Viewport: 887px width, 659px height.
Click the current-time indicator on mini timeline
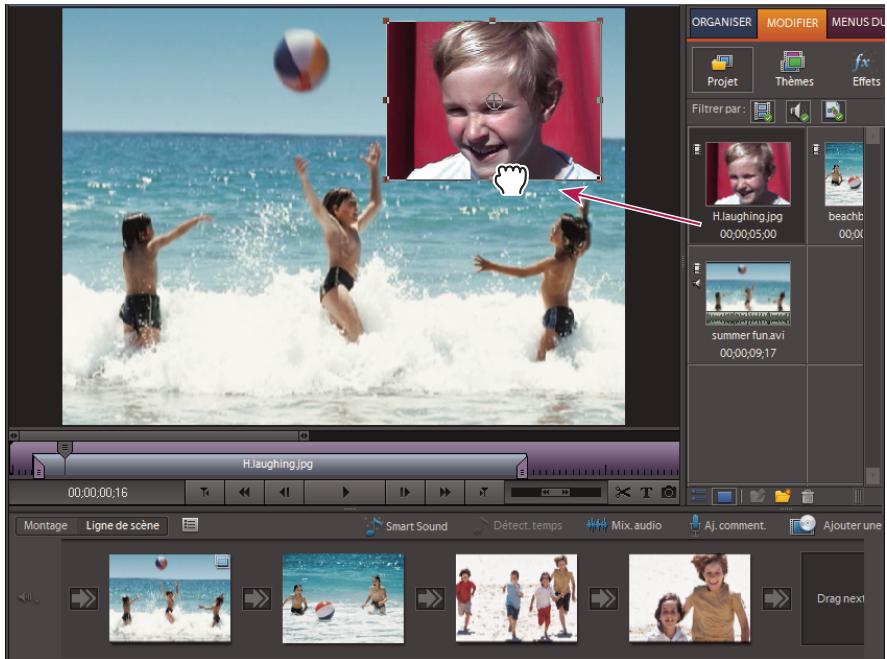(64, 449)
